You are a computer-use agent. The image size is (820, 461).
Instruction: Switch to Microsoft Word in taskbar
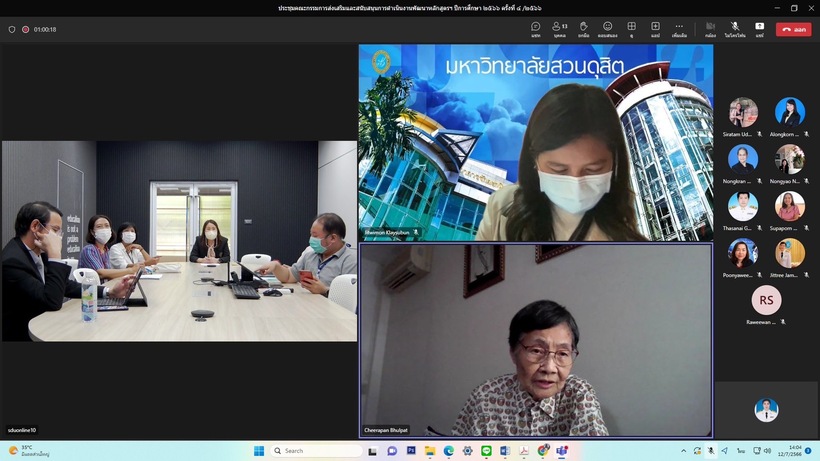point(505,451)
